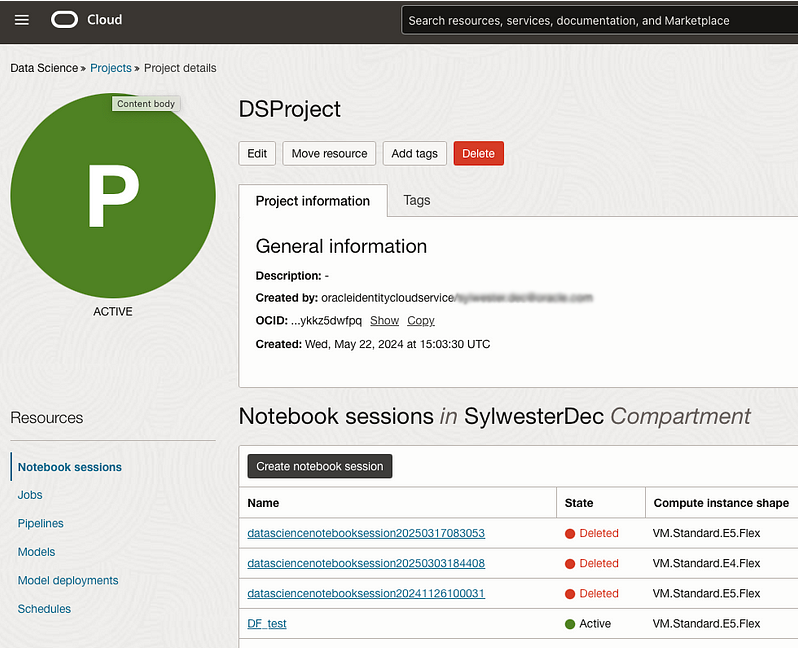
Task: Click Create notebook session button
Action: pos(320,466)
